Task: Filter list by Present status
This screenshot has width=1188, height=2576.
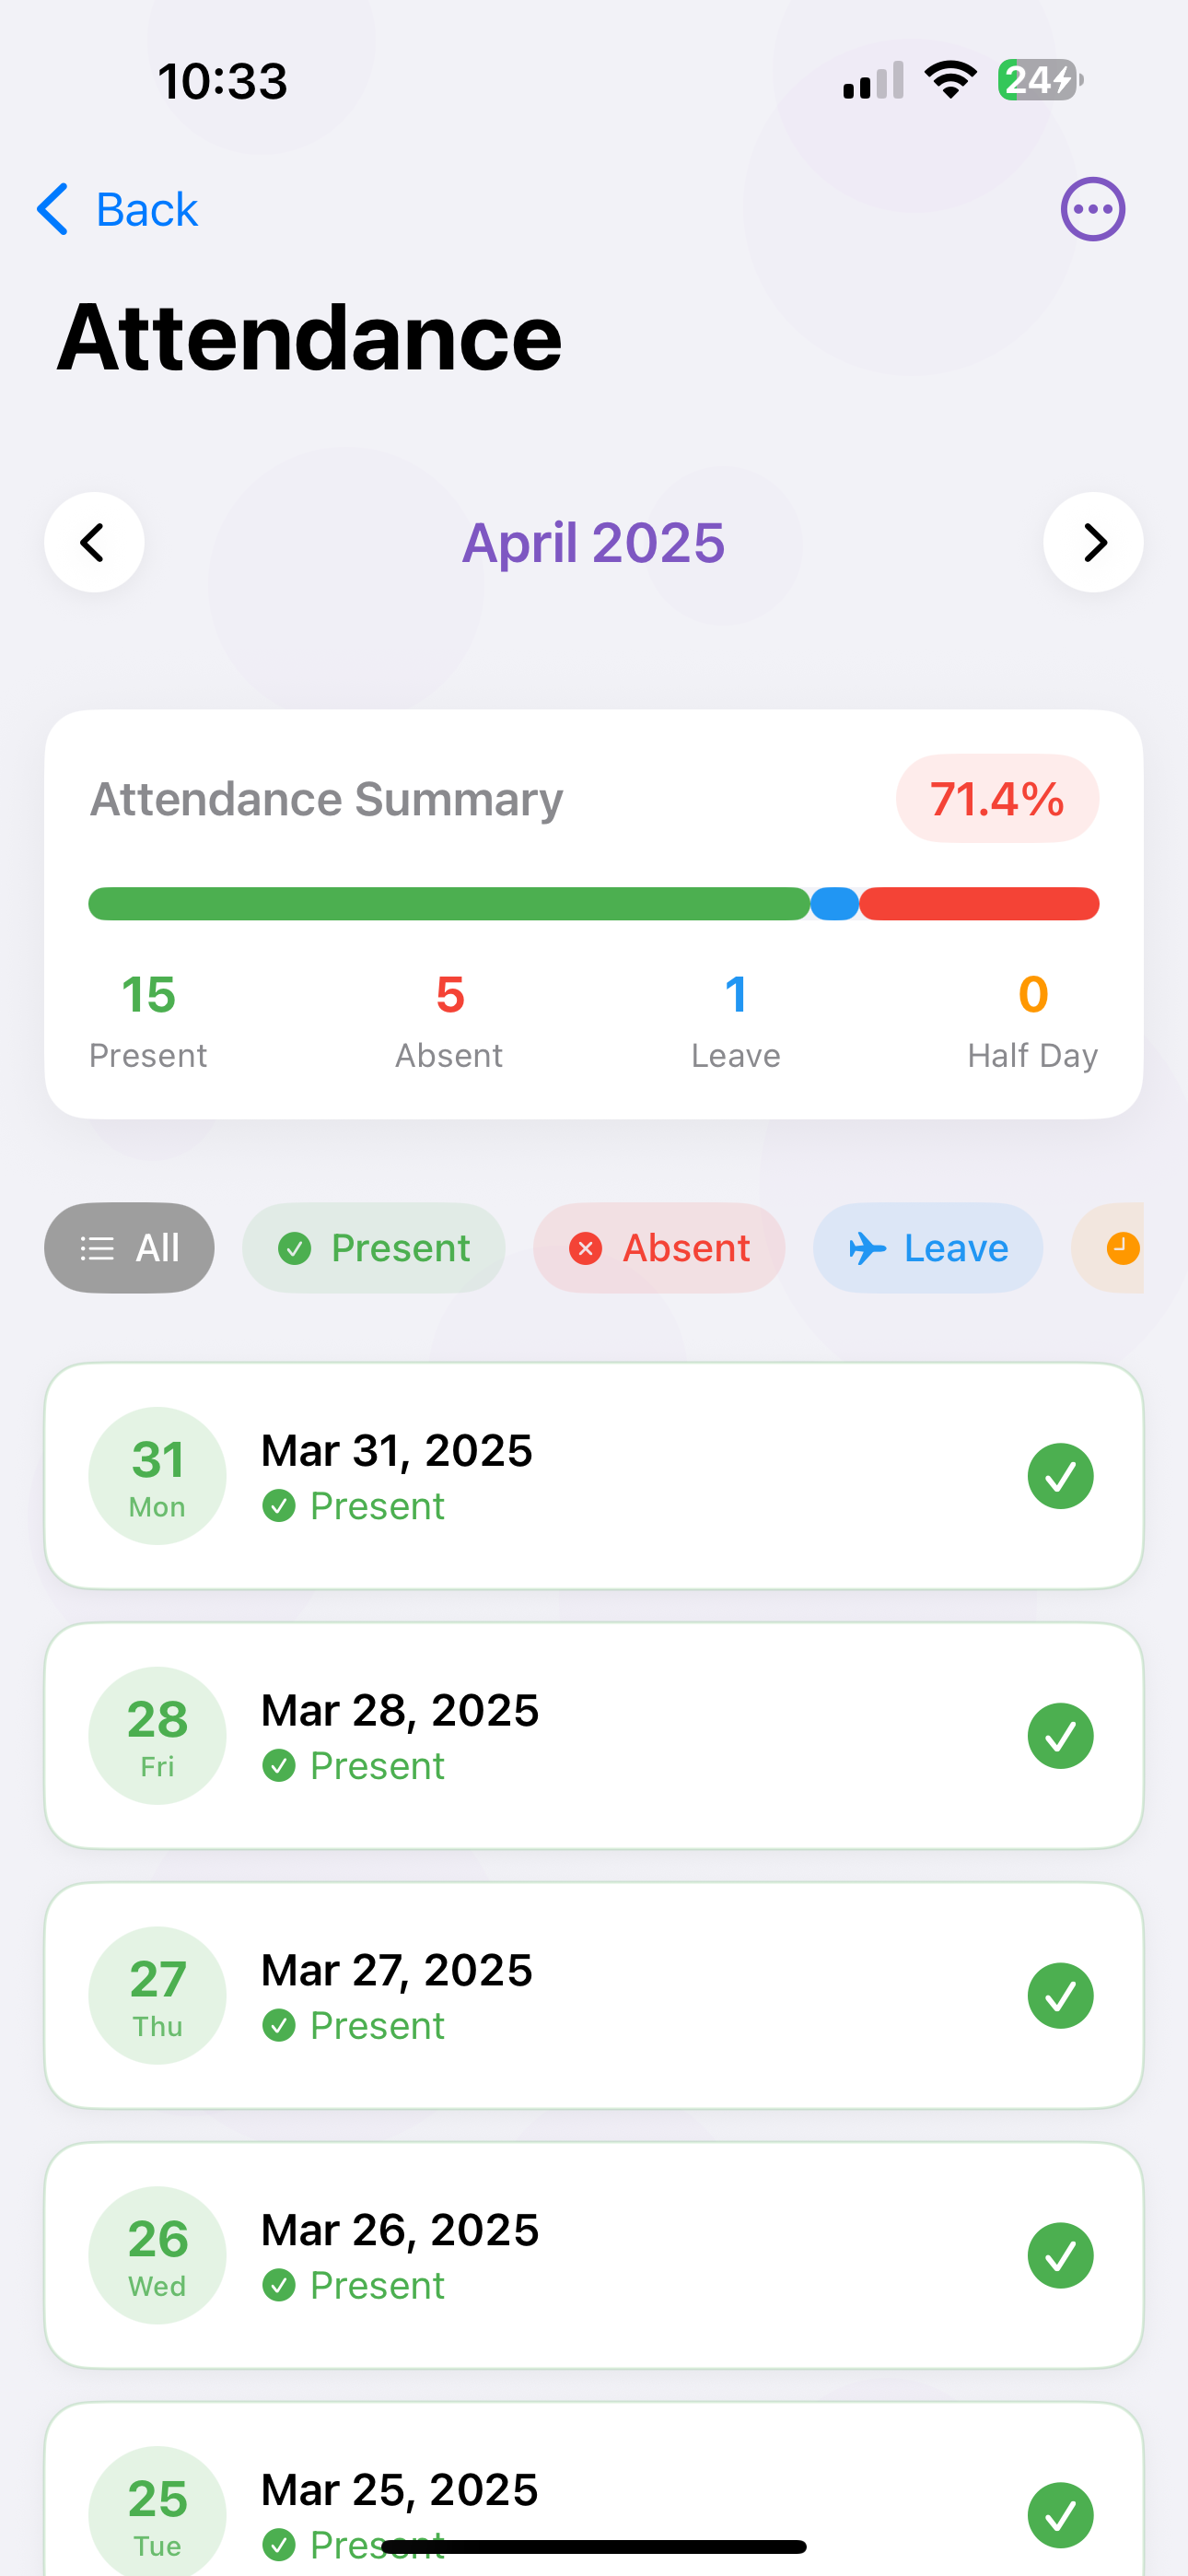Action: pos(373,1248)
